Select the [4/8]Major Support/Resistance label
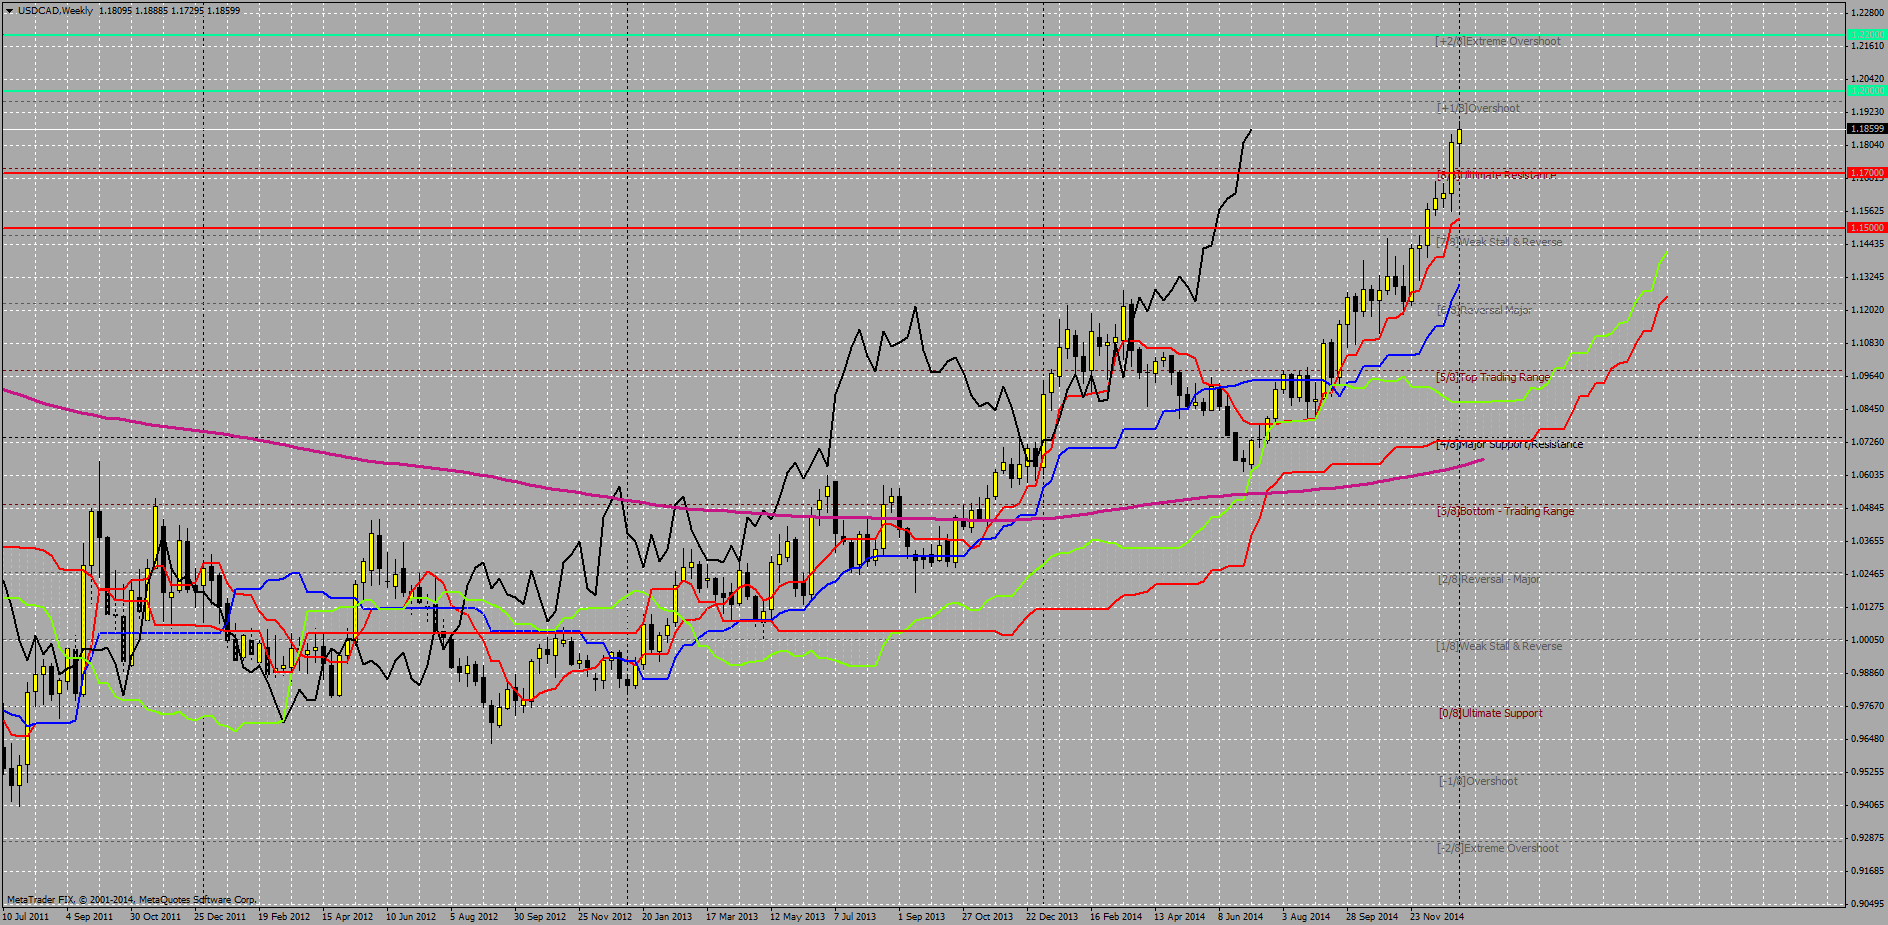The height and width of the screenshot is (925, 1888). (1510, 444)
